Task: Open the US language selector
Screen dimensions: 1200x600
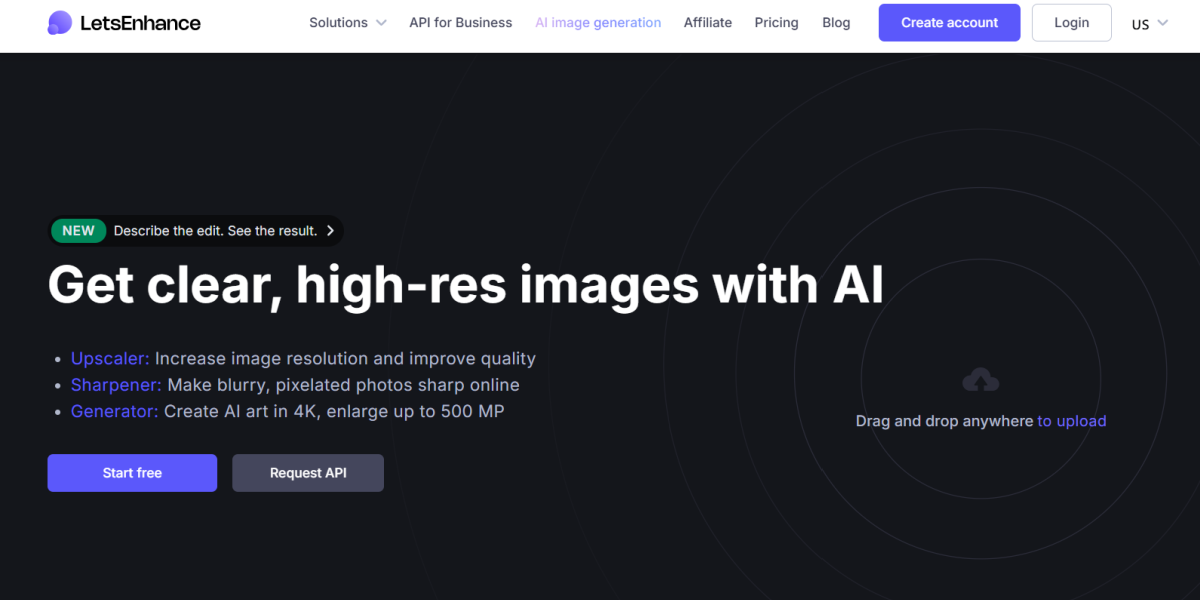Action: coord(1149,24)
